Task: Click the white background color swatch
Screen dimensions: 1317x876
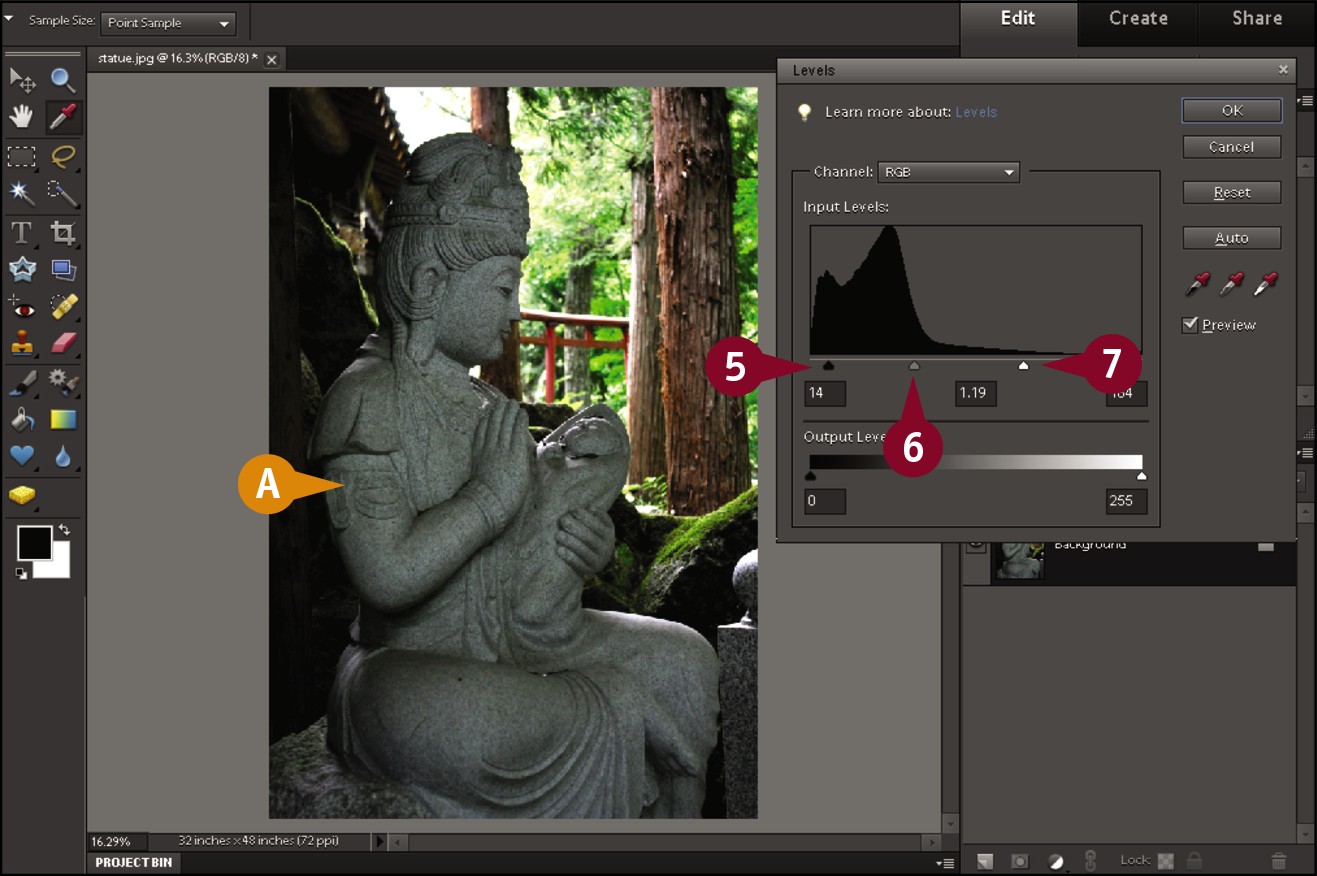Action: pos(58,565)
